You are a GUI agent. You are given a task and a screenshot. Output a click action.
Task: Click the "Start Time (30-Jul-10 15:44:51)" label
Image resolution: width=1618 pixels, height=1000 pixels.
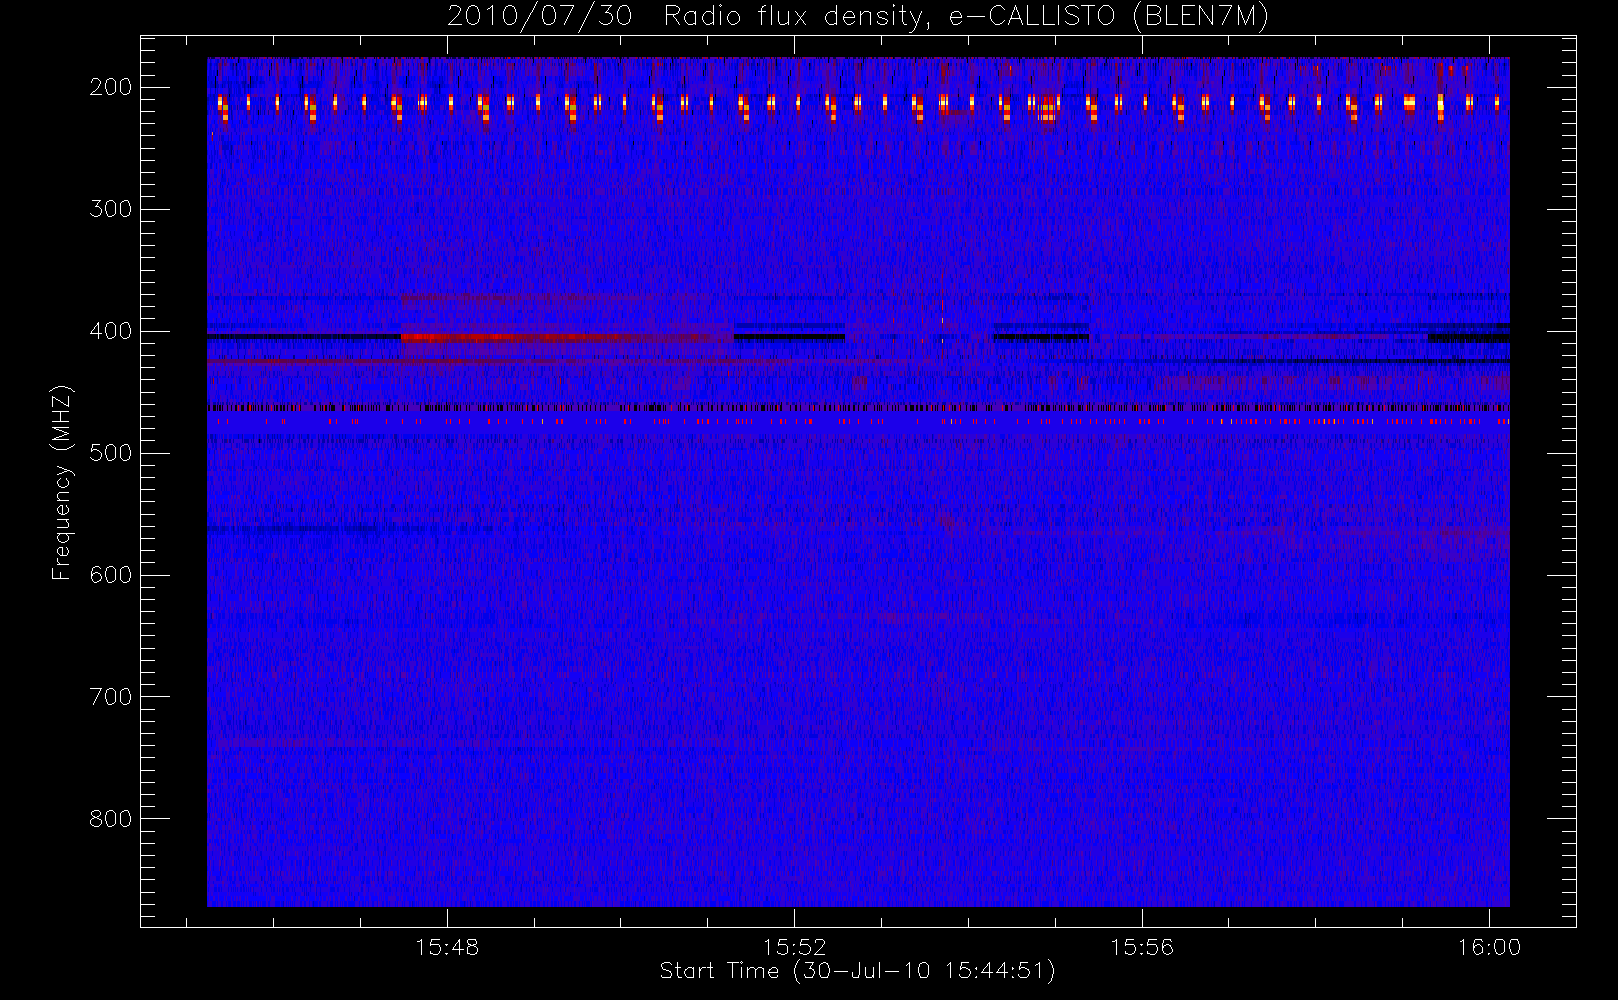(857, 971)
